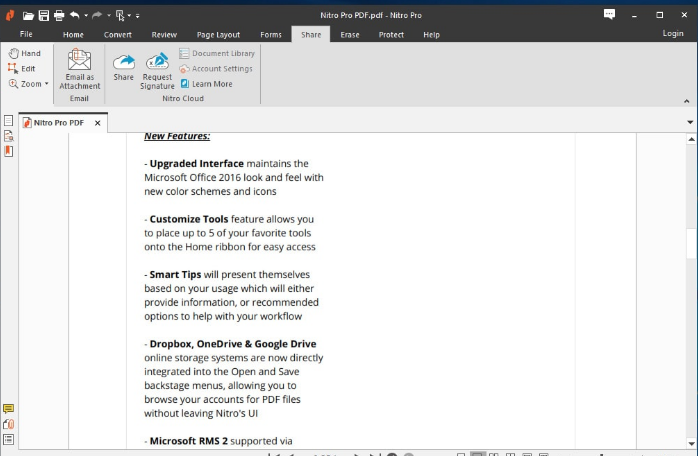Redo action with the redo arrow
The width and height of the screenshot is (698, 456).
tap(97, 16)
